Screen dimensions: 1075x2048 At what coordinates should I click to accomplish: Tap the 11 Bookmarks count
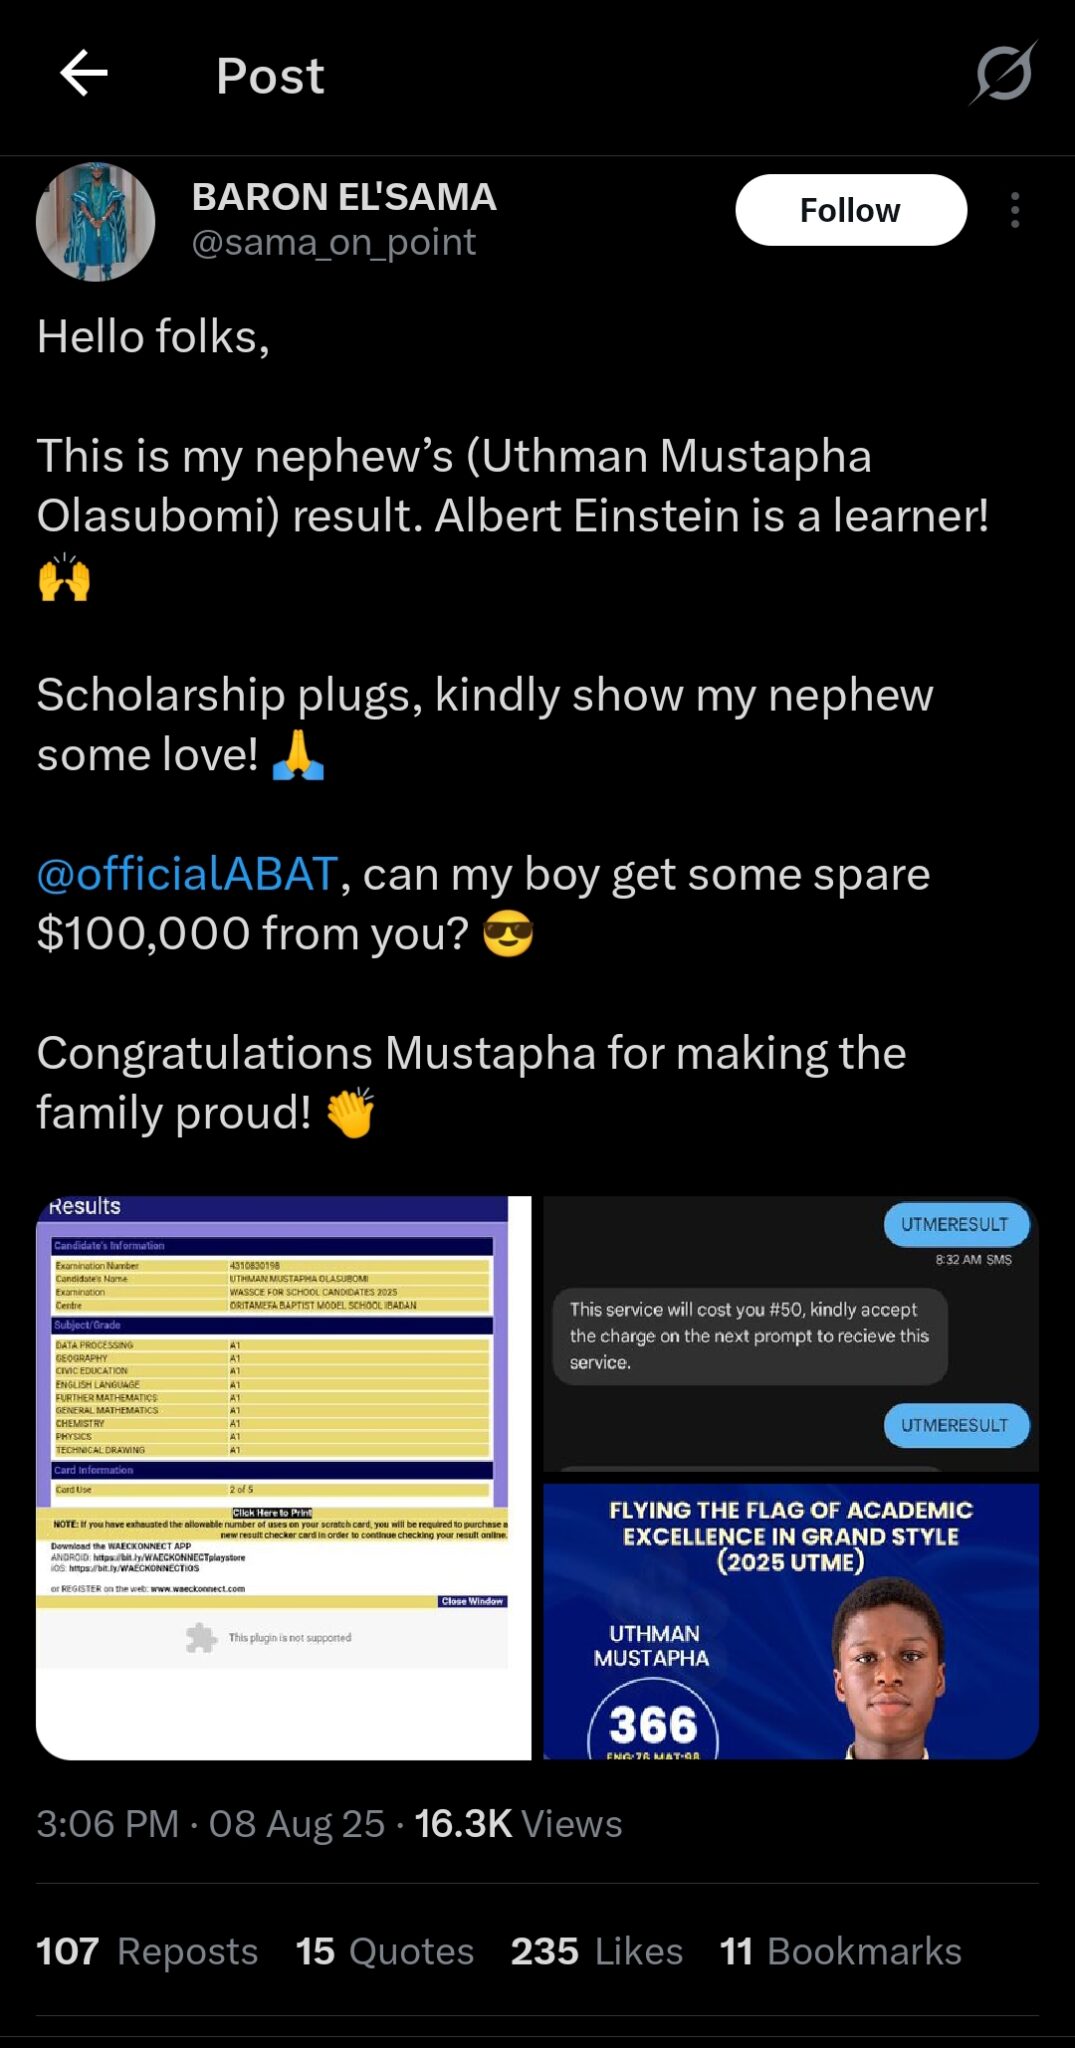[840, 1951]
